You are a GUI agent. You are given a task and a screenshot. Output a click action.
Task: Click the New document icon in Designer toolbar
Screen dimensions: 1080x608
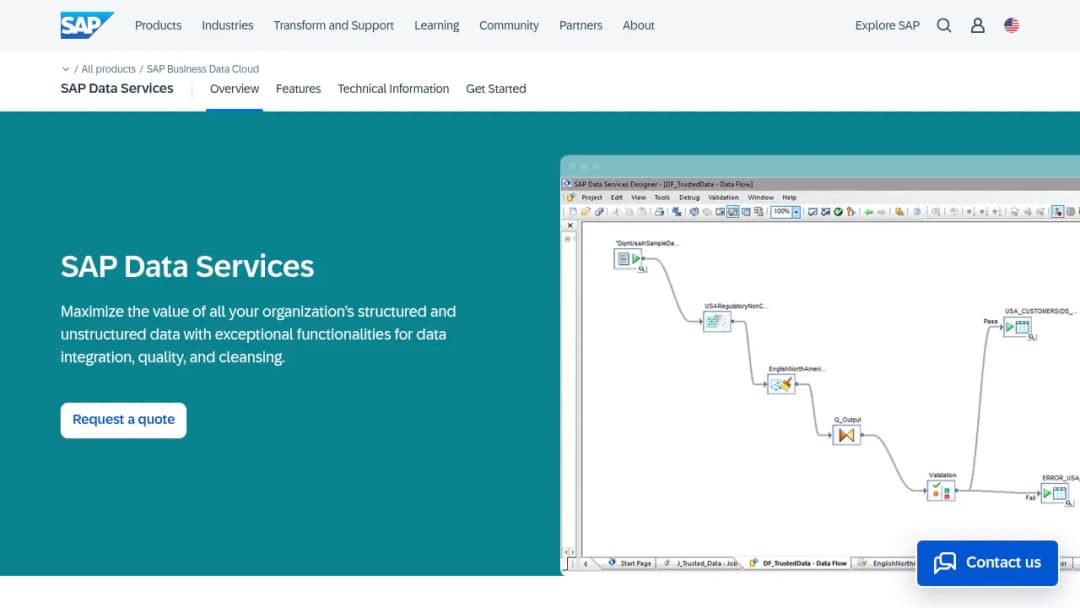pos(573,212)
